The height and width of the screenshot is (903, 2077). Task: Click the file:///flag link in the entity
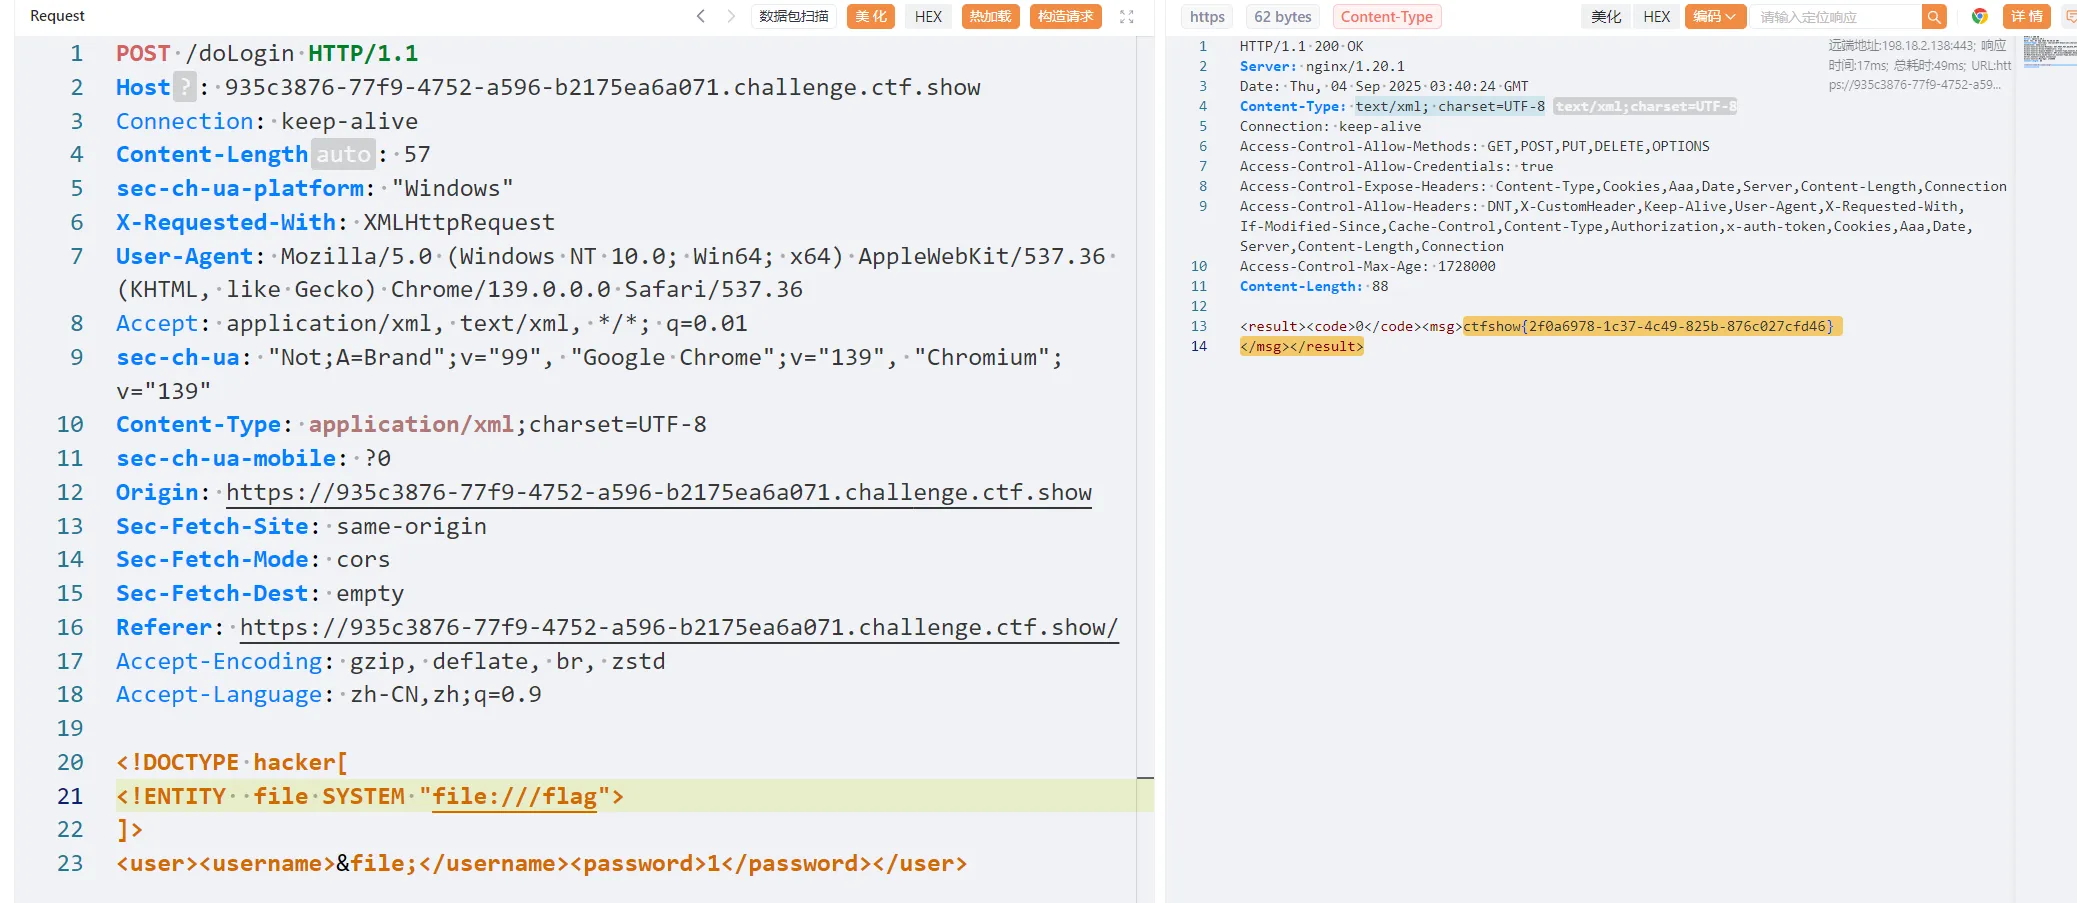pos(514,796)
